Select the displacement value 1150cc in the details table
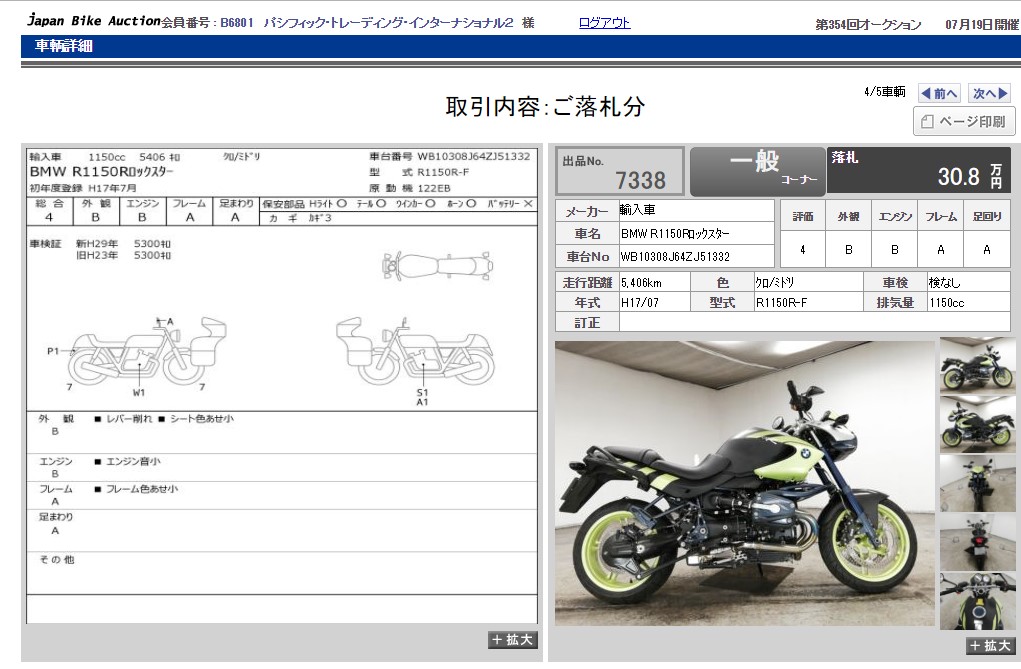Image resolution: width=1021 pixels, height=669 pixels. pyautogui.click(x=947, y=303)
